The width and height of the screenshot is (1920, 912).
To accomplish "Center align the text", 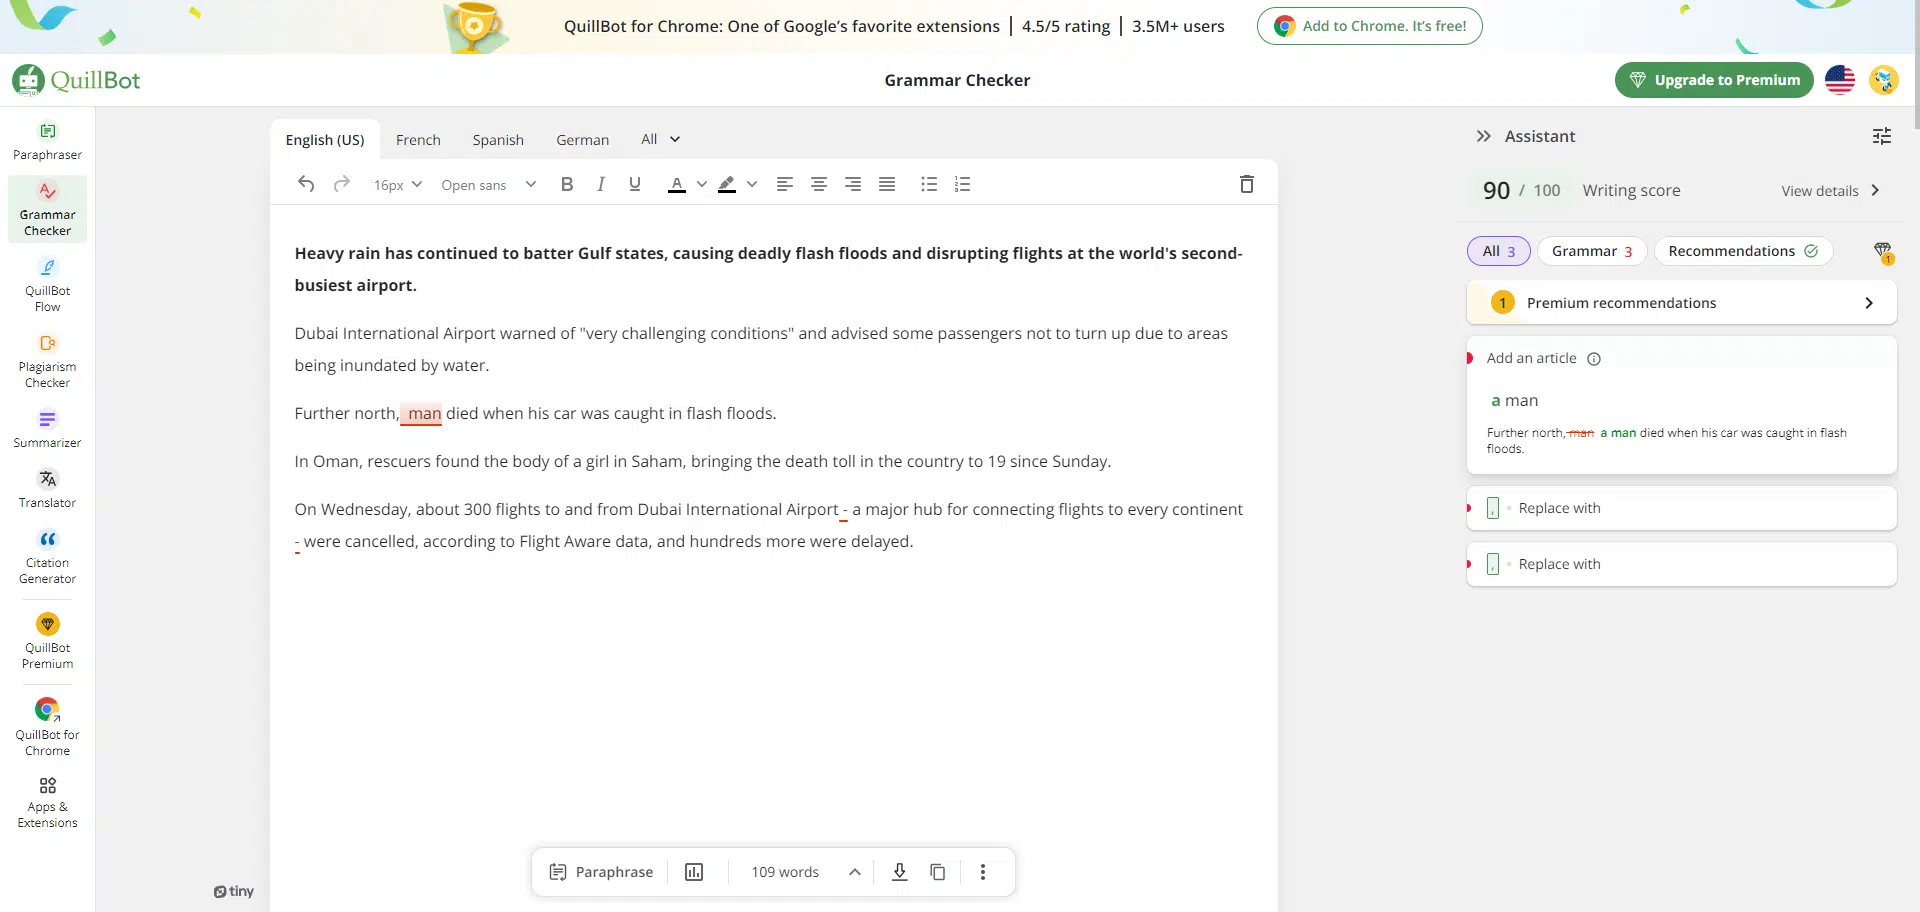I will click(819, 184).
